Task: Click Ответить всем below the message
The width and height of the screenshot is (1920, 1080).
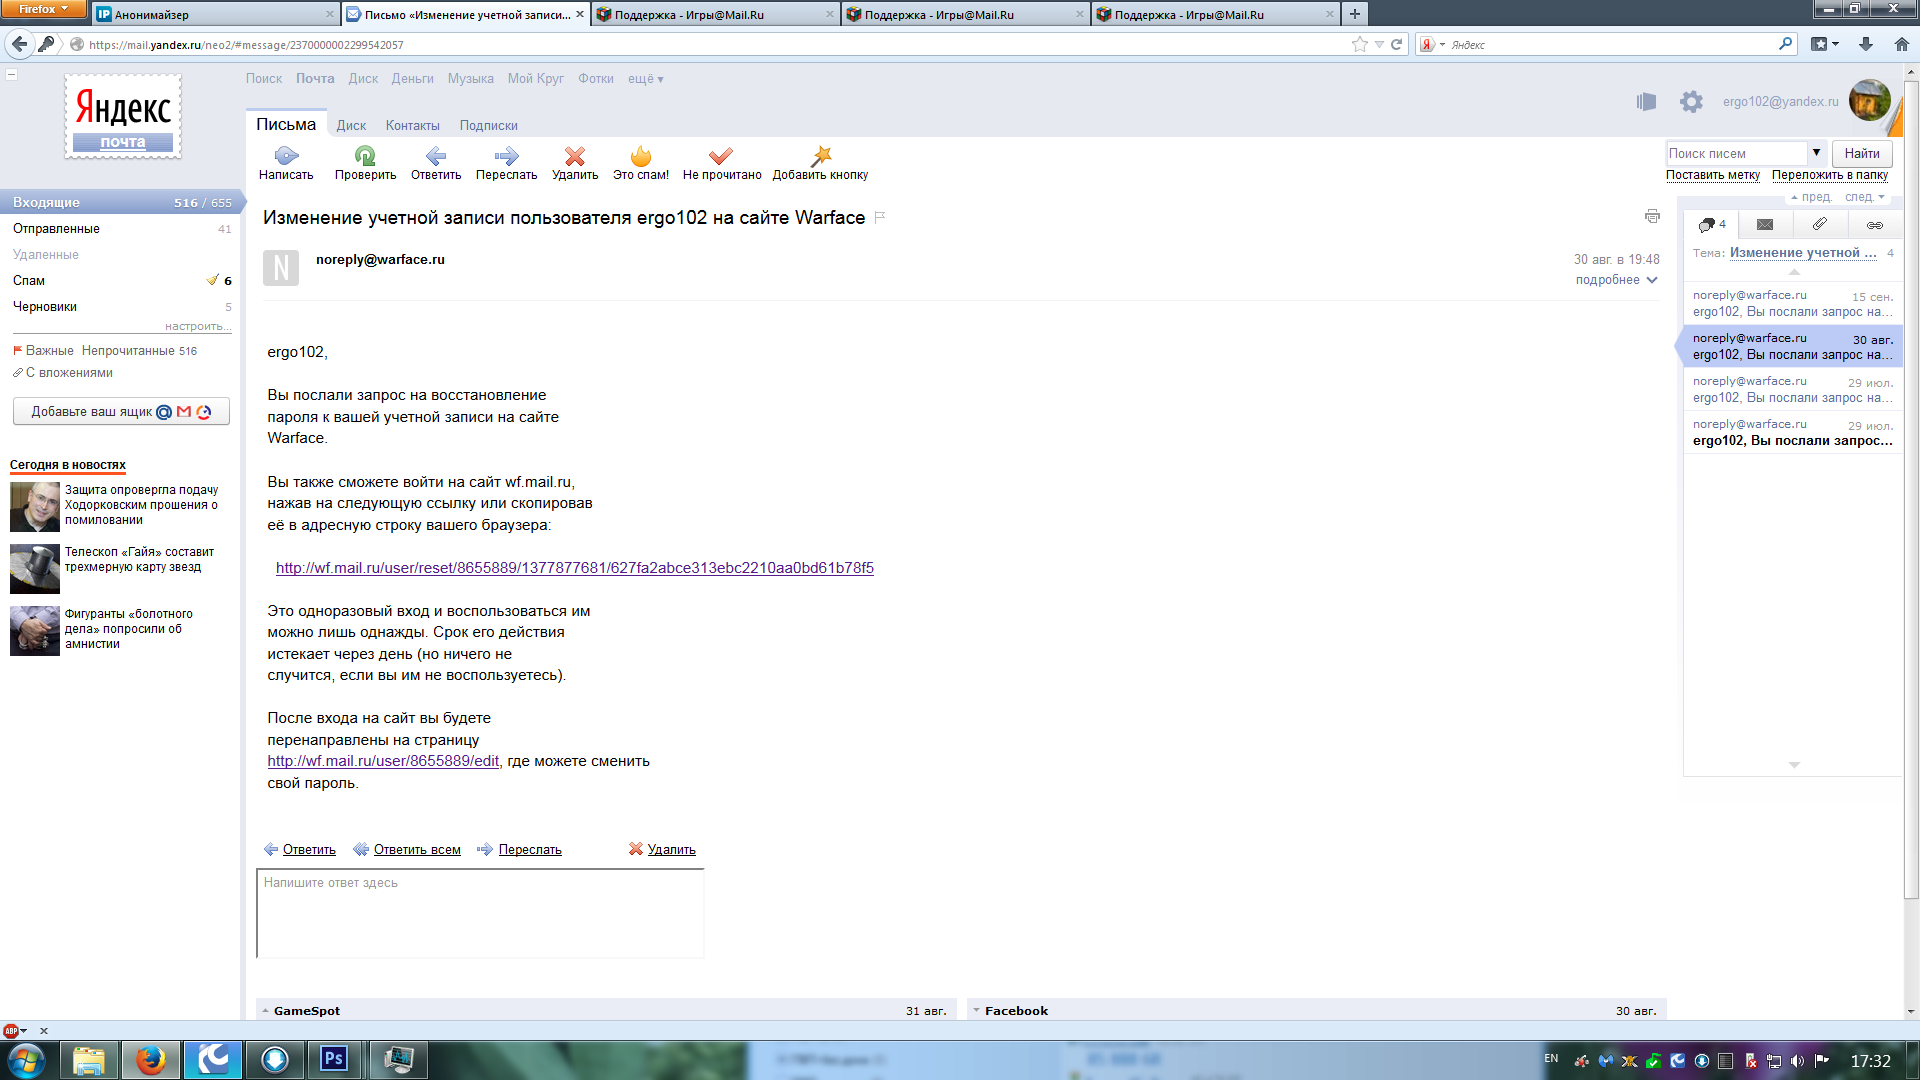Action: coord(417,850)
